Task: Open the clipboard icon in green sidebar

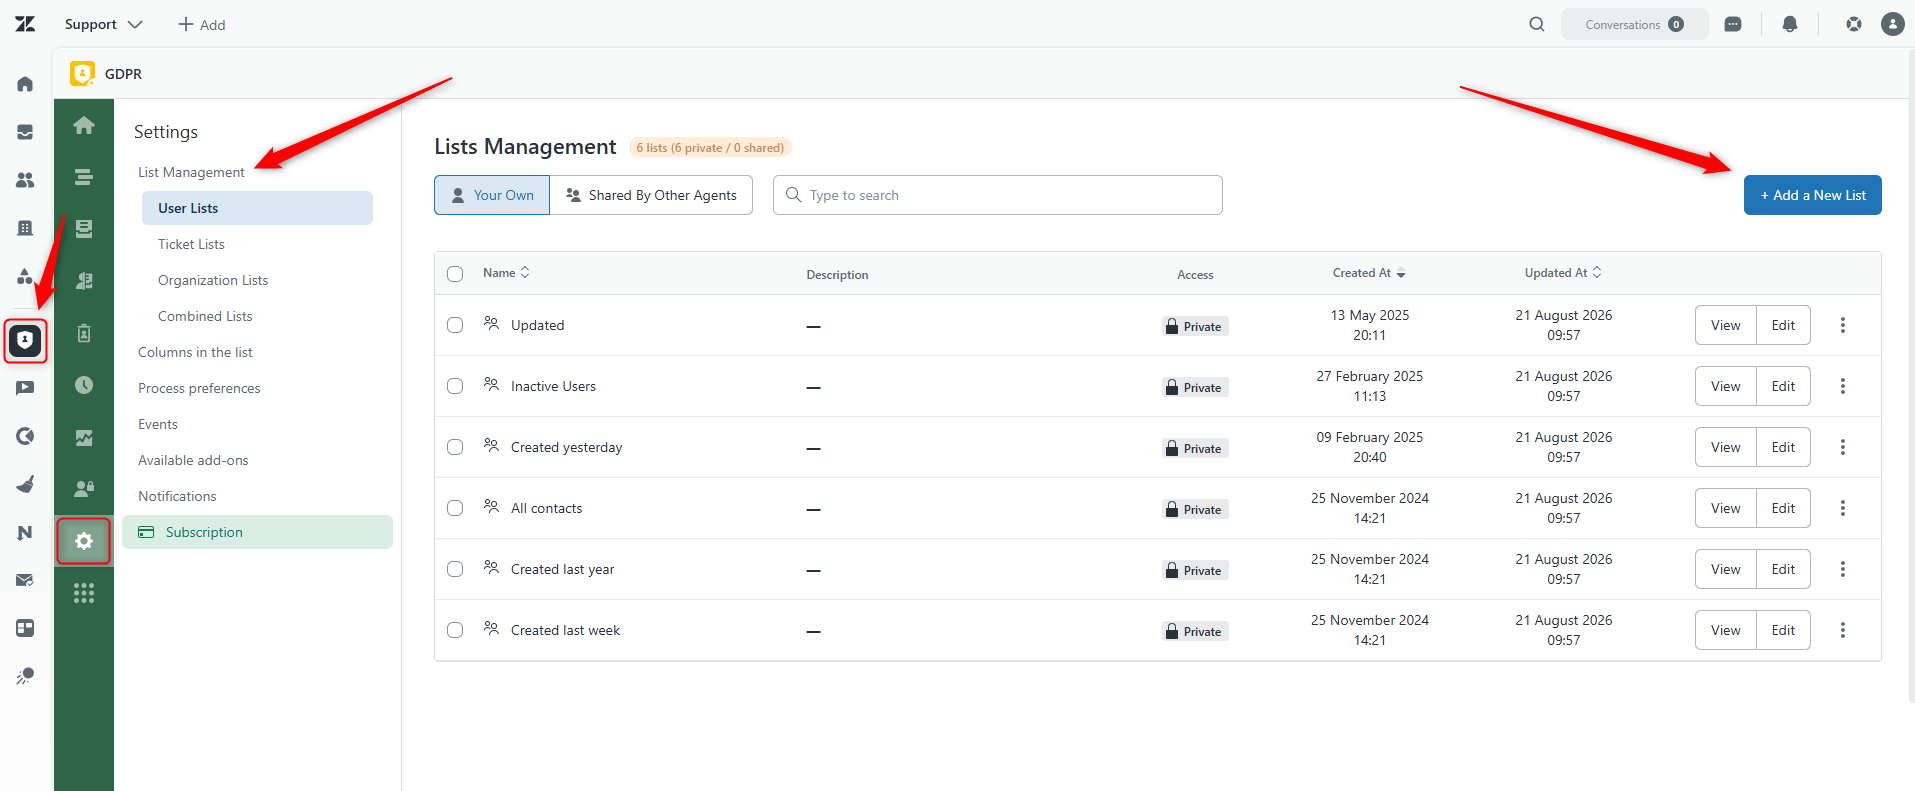Action: coord(84,333)
